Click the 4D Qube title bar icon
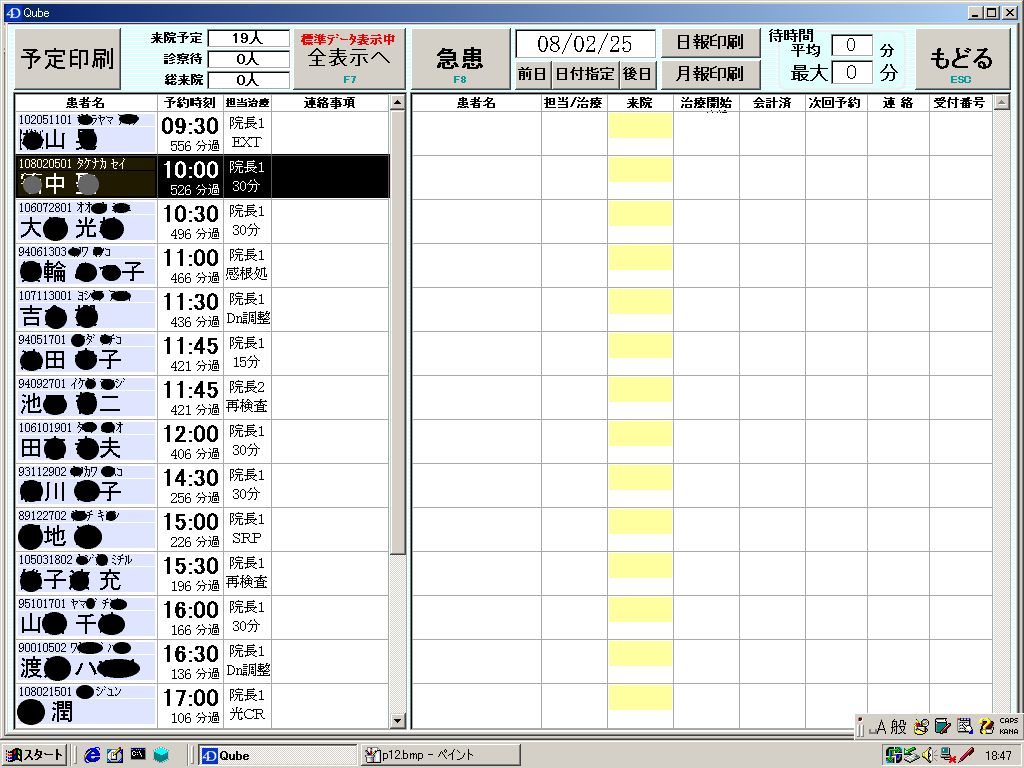Image resolution: width=1024 pixels, height=768 pixels. coord(12,12)
